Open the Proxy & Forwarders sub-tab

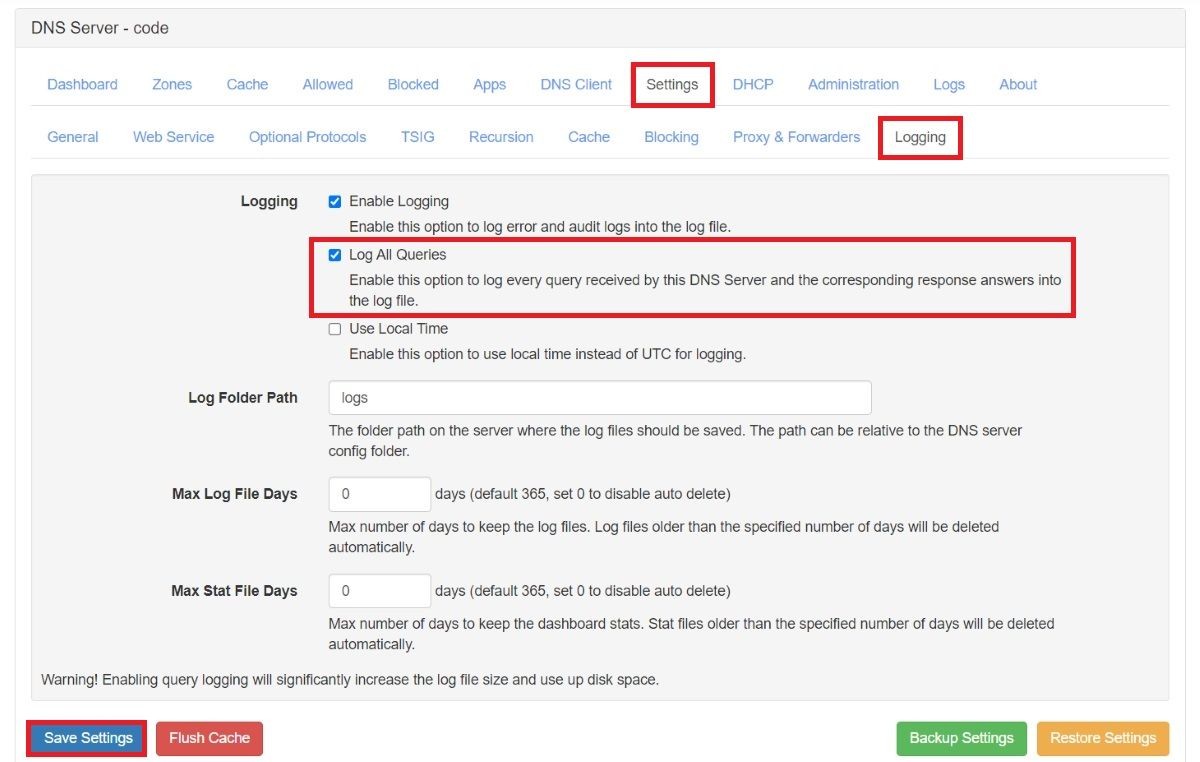click(x=796, y=137)
